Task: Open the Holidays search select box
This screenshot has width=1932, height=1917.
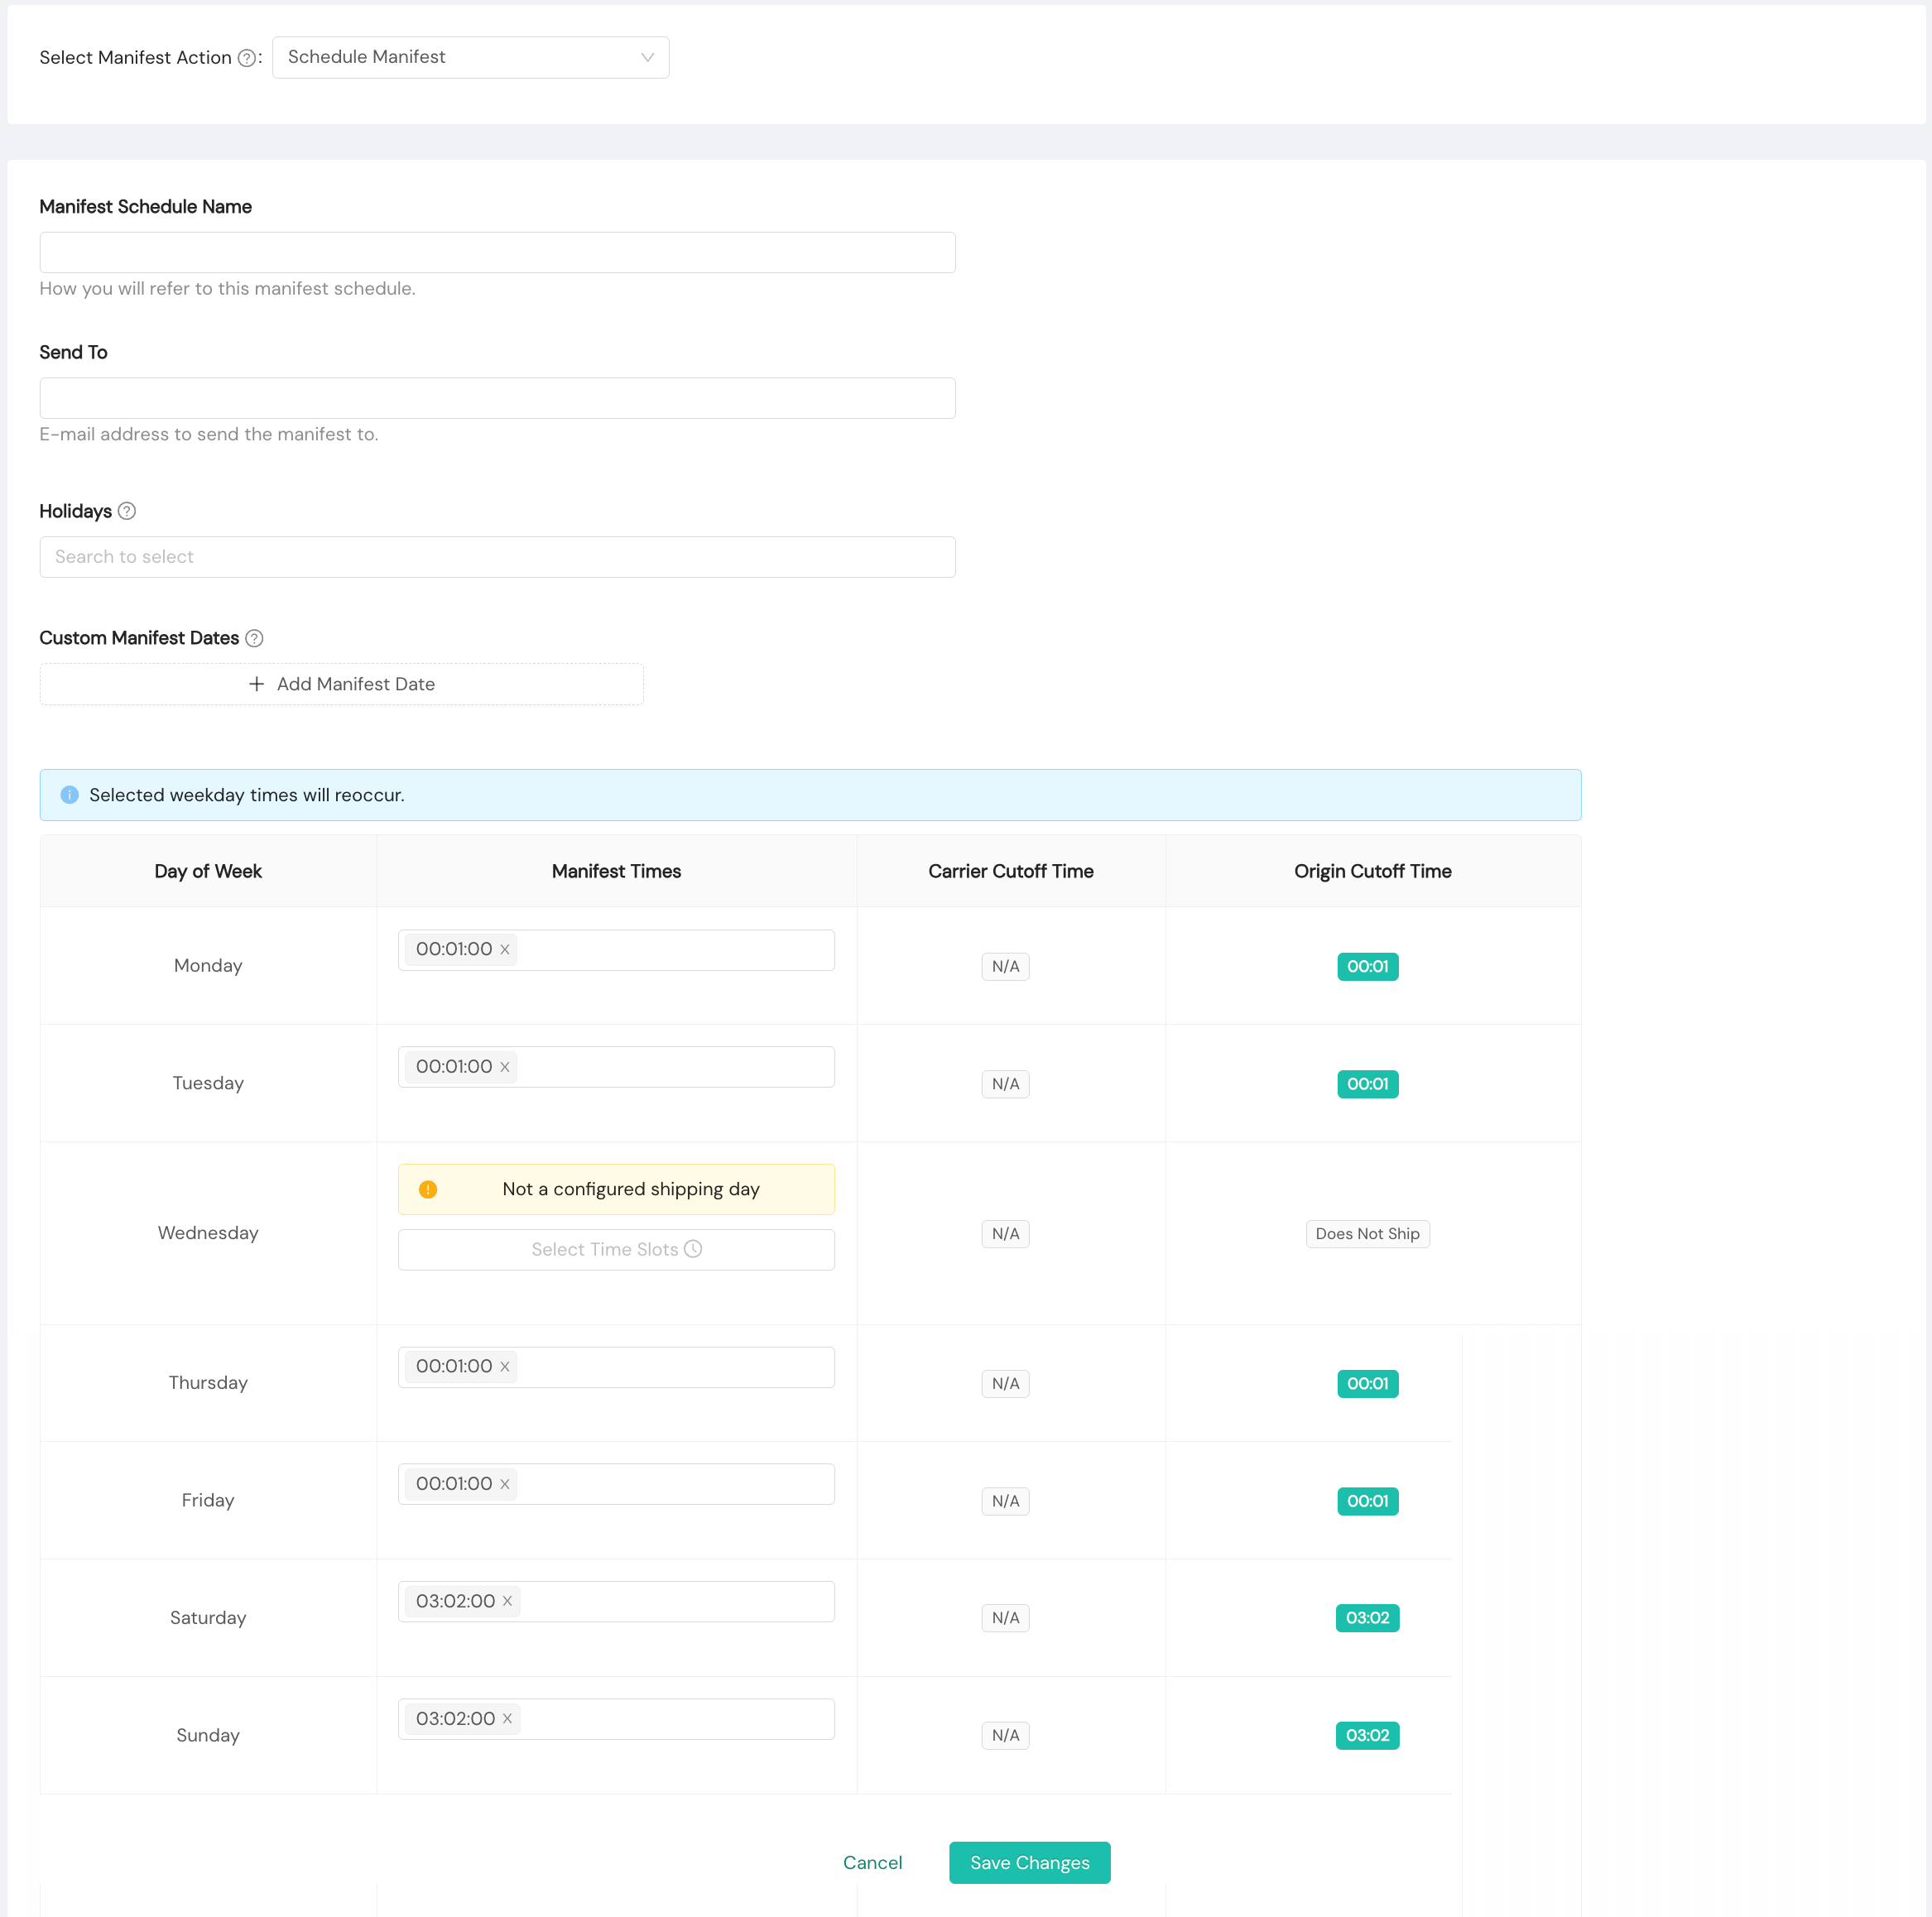Action: (497, 557)
